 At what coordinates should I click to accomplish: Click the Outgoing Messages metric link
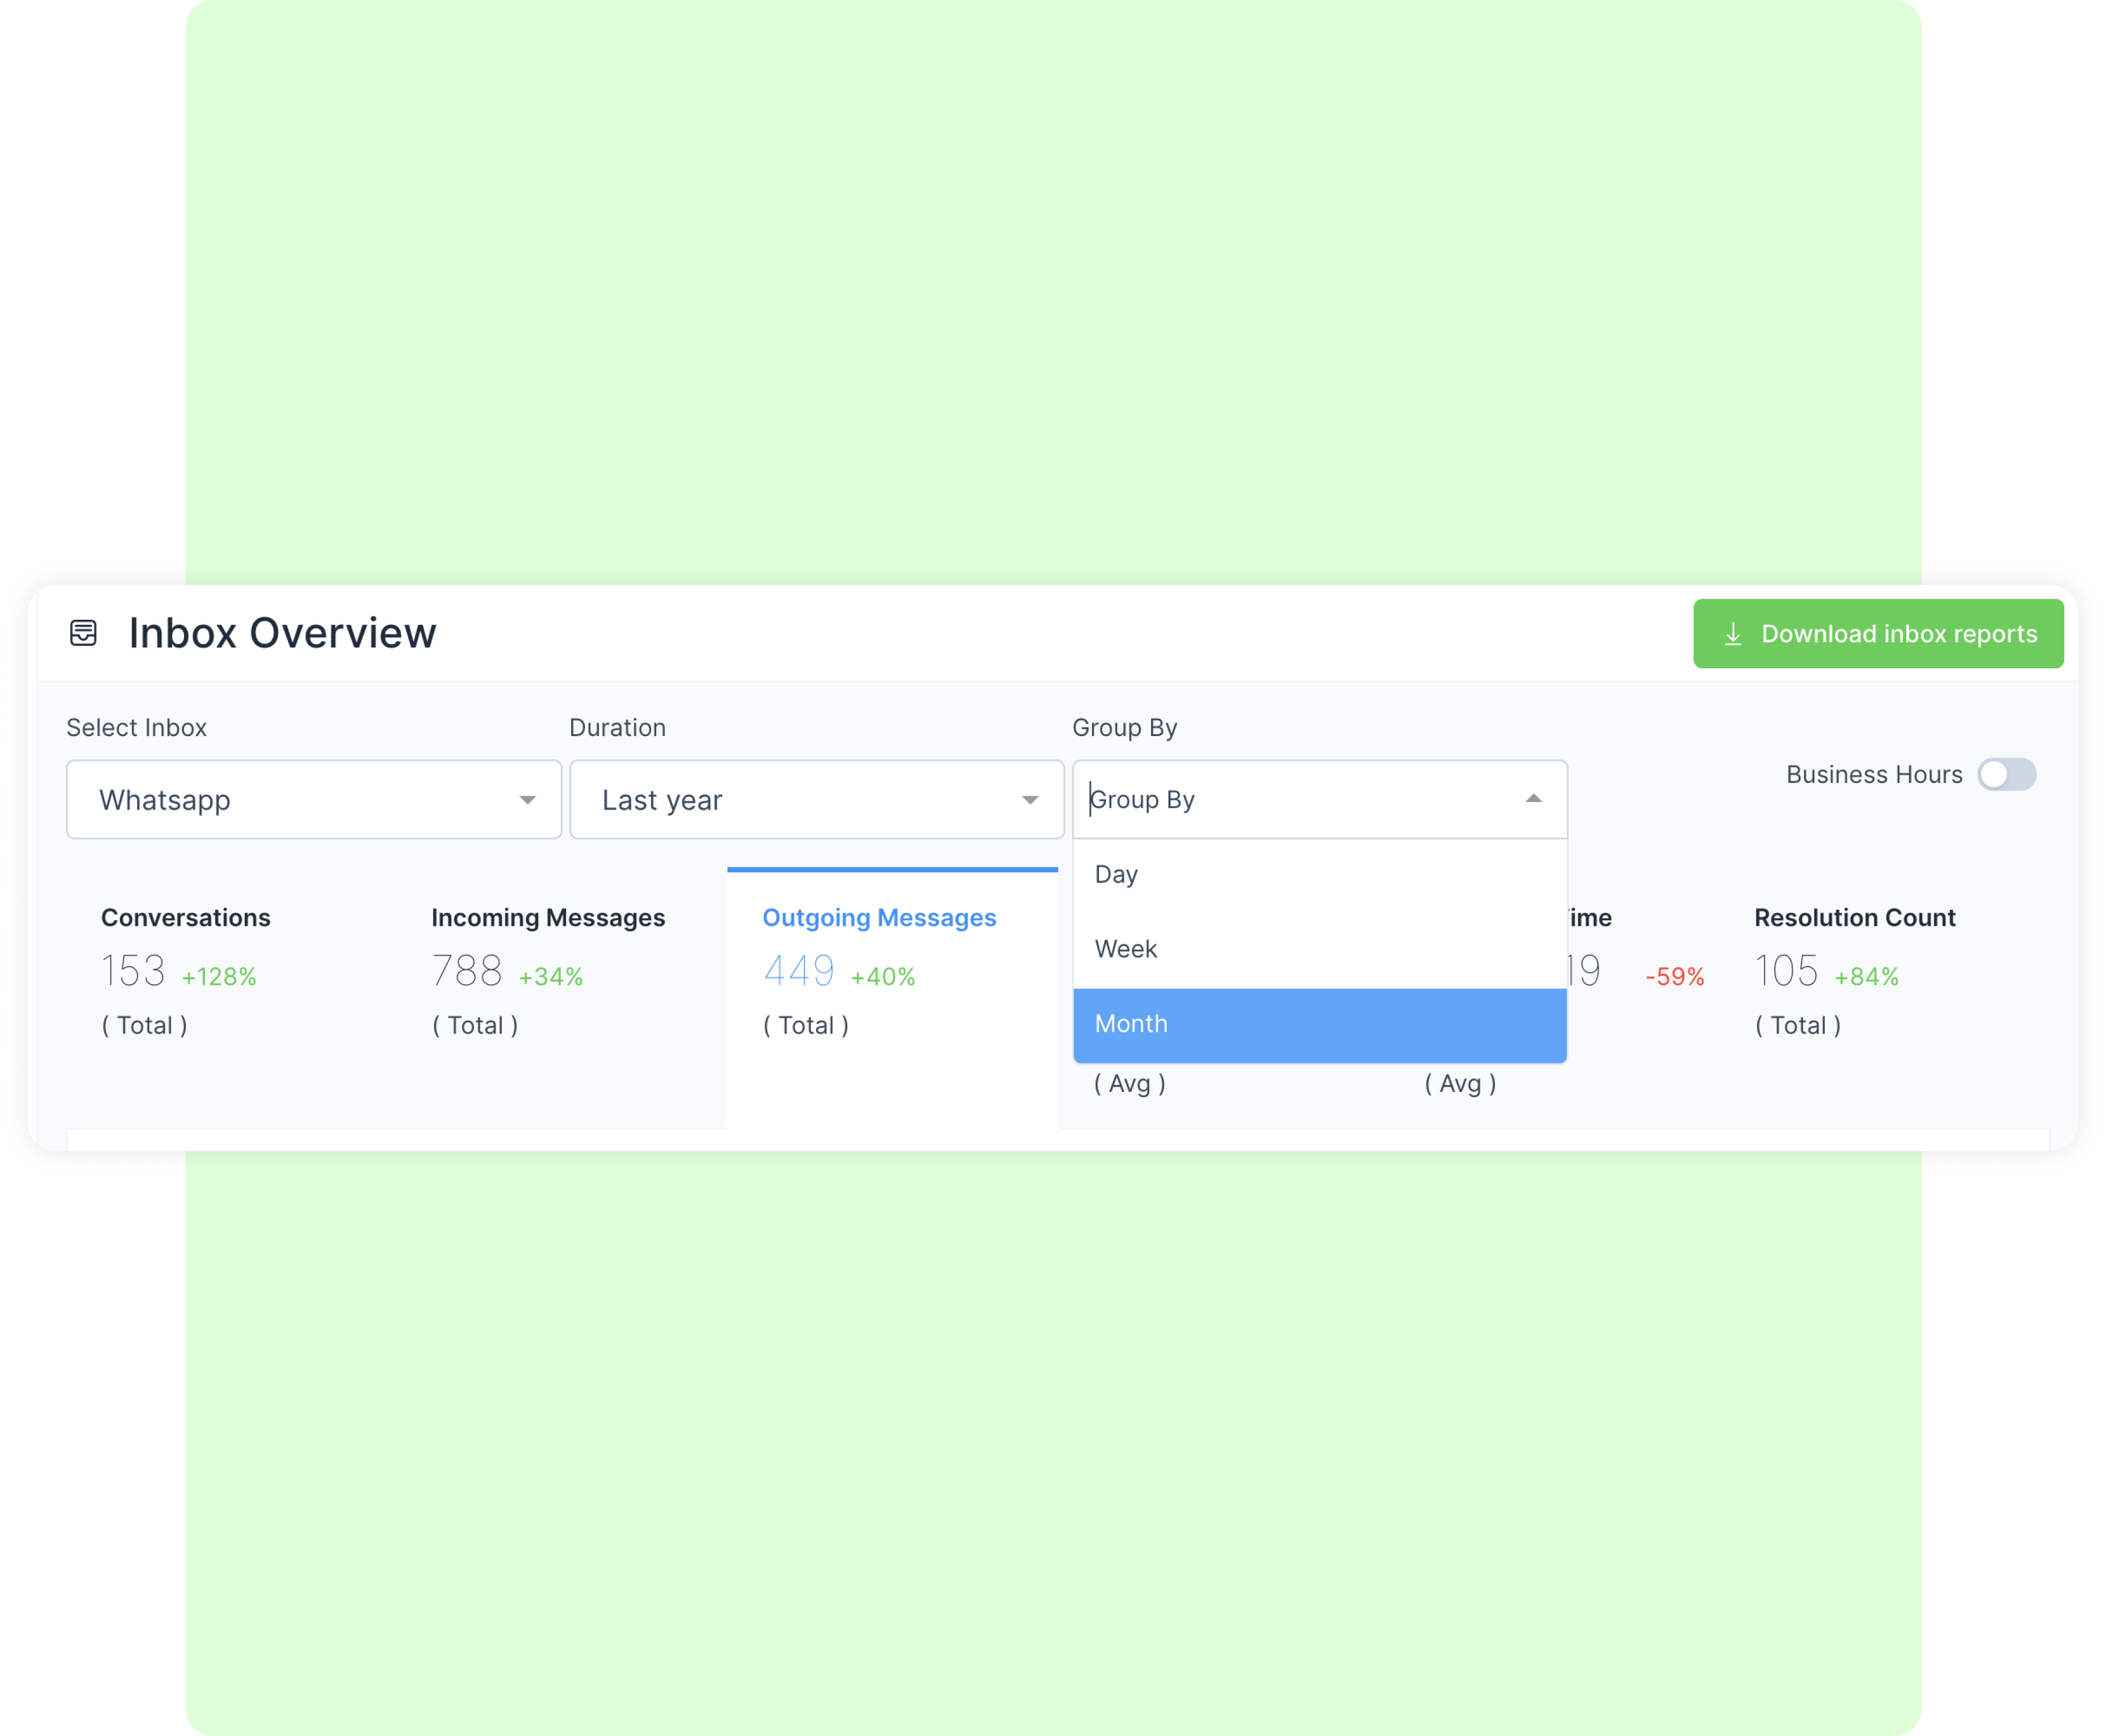pos(880,916)
